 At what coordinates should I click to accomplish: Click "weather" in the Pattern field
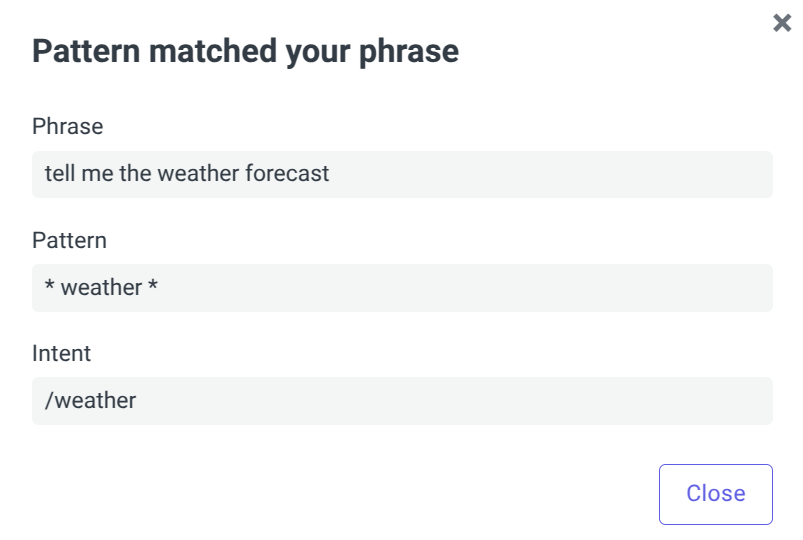pos(101,288)
